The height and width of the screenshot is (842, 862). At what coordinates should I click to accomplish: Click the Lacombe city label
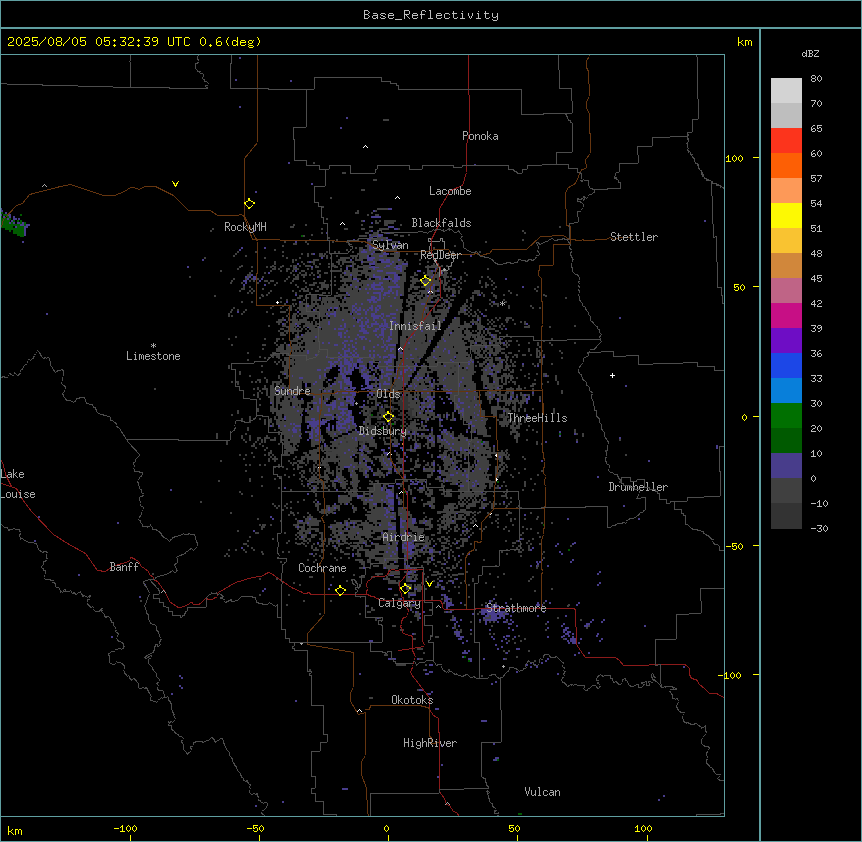coord(450,191)
